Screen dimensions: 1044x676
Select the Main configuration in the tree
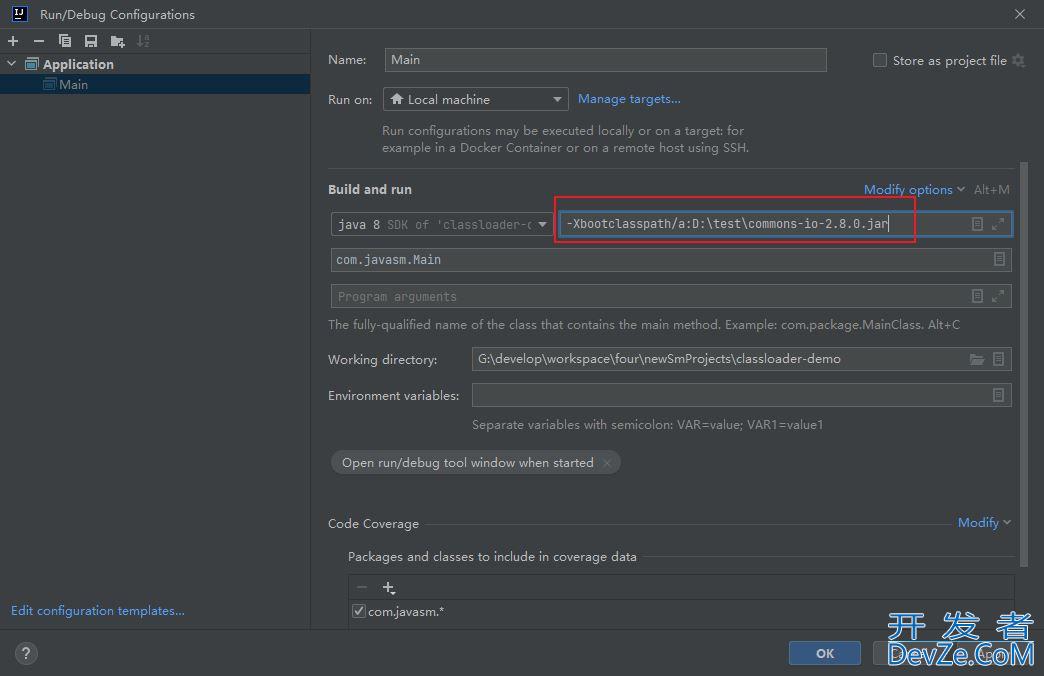coord(155,84)
